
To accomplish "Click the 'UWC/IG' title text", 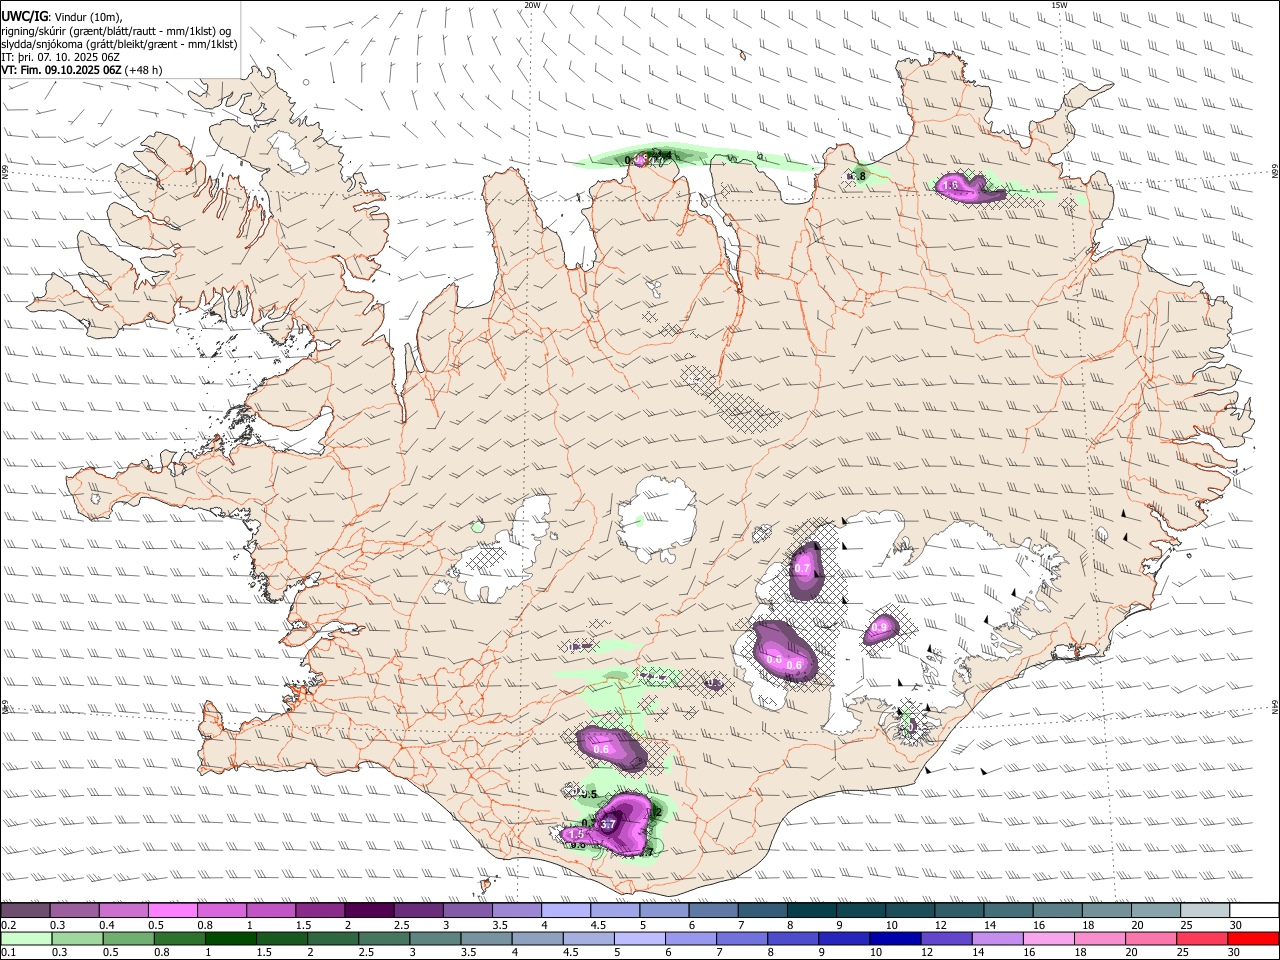I will (x=24, y=15).
